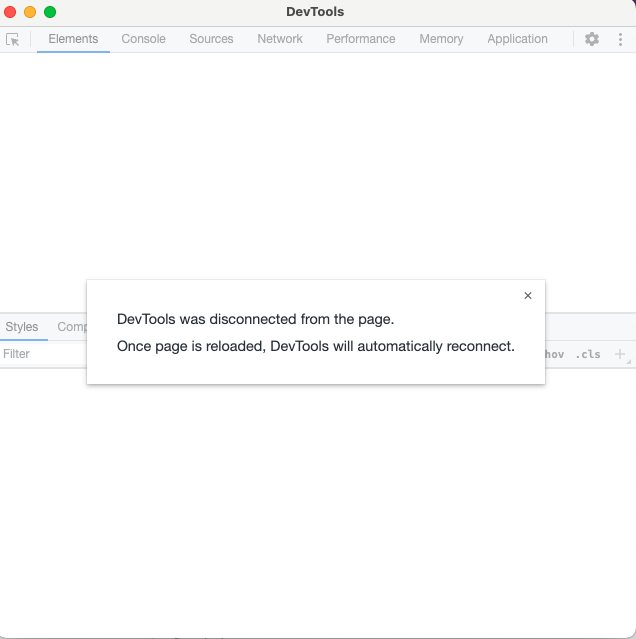This screenshot has height=639, width=636.
Task: Minimize DevTools with the yellow button
Action: pyautogui.click(x=30, y=12)
